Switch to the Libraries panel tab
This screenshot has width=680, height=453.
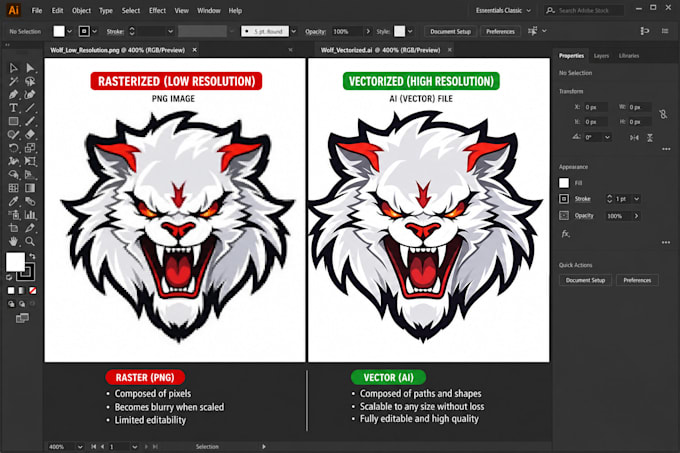coord(629,55)
